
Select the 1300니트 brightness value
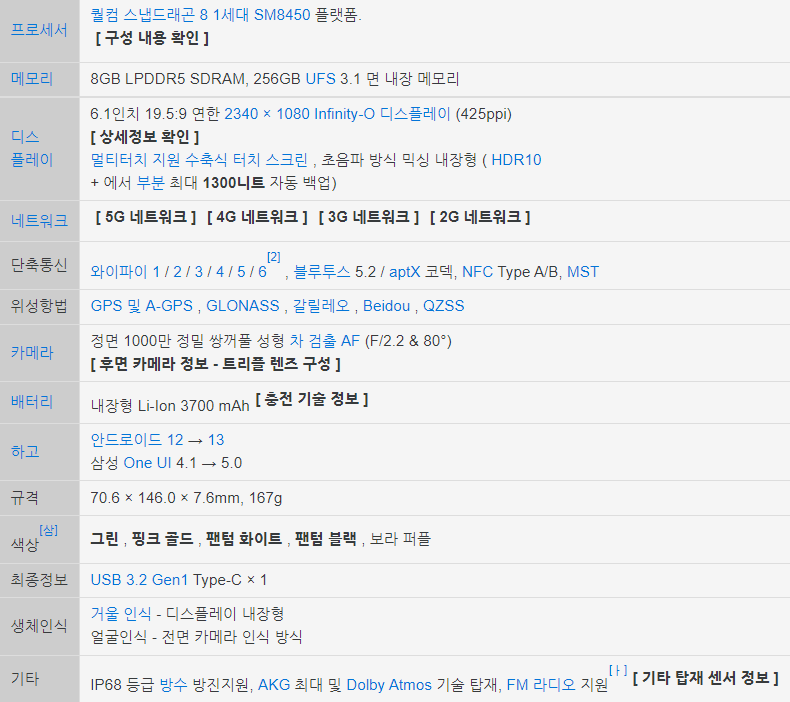[233, 182]
